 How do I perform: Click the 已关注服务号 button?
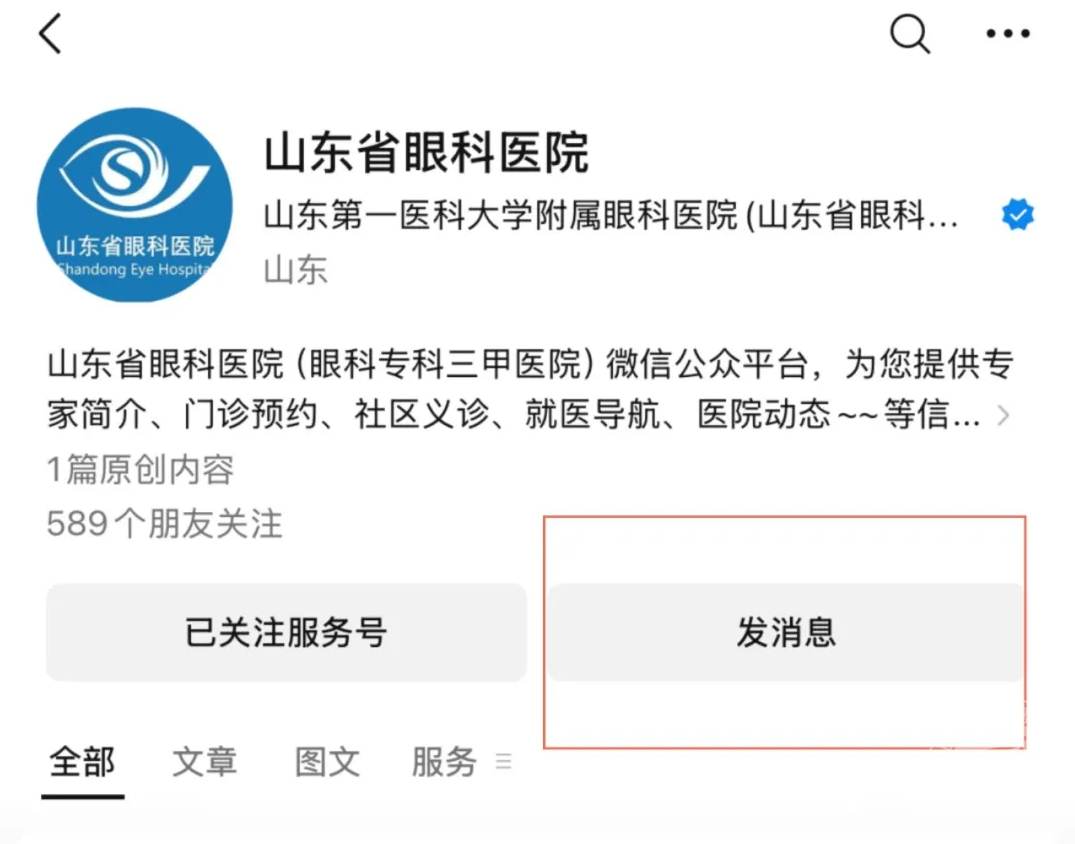[x=286, y=632]
